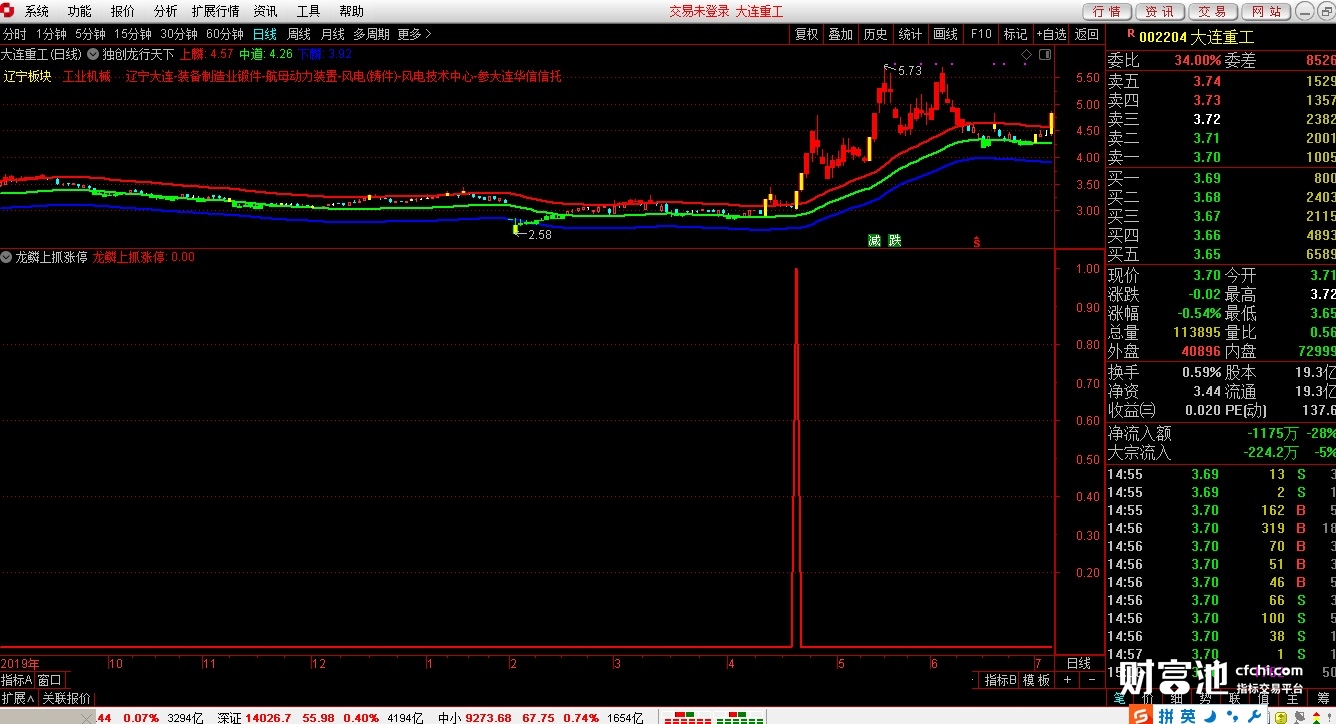Expand the 扩展 bottom tab
Viewport: 1336px width, 724px height.
pyautogui.click(x=19, y=698)
